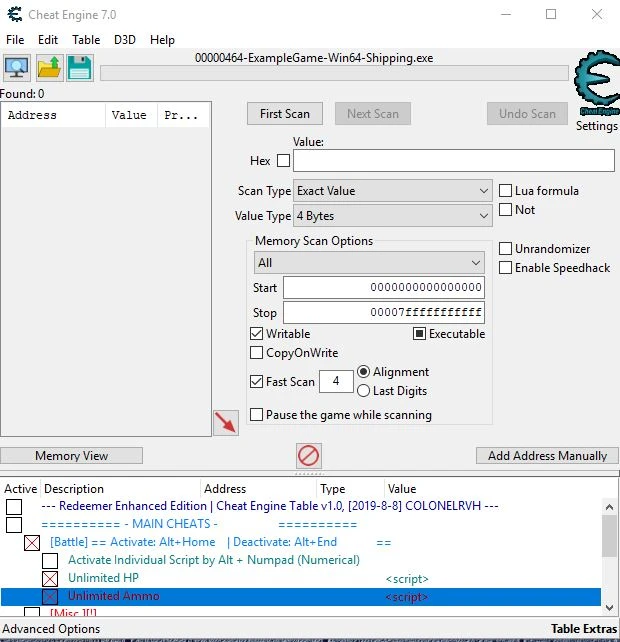Image resolution: width=620 pixels, height=642 pixels.
Task: Click the attached process name label
Action: (x=314, y=58)
